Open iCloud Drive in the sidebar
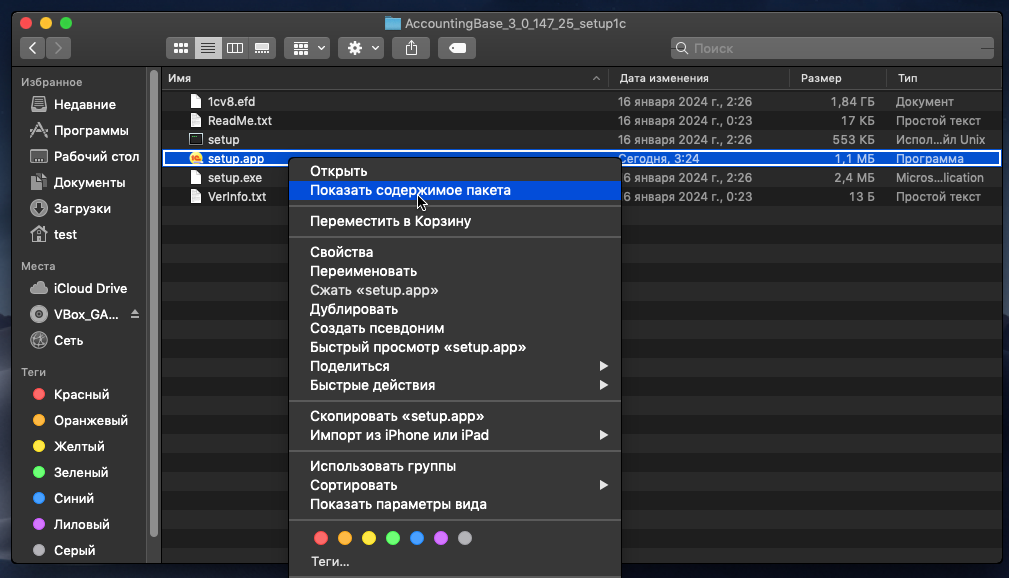Screen dimensions: 1009x578 80,288
